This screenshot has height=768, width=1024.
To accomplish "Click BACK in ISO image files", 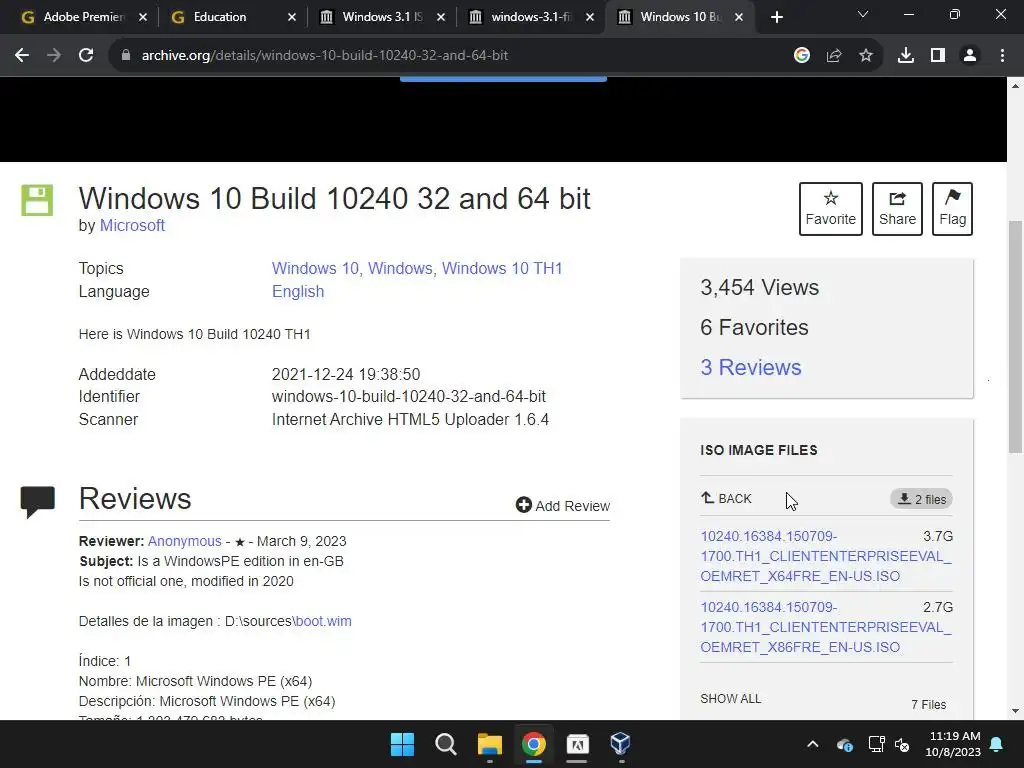I will coord(726,499).
